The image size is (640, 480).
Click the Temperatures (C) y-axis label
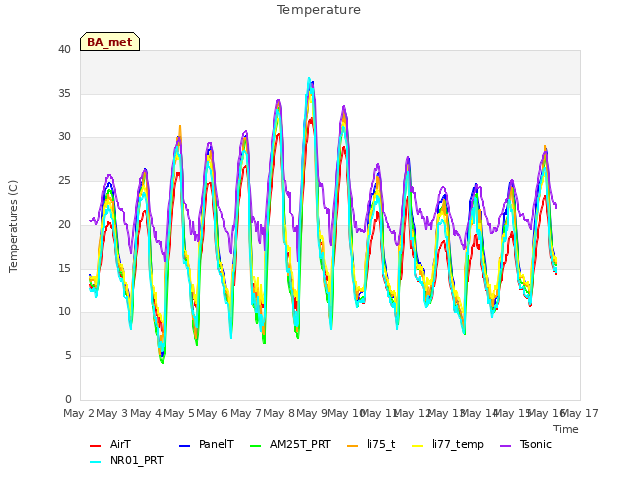point(13,226)
